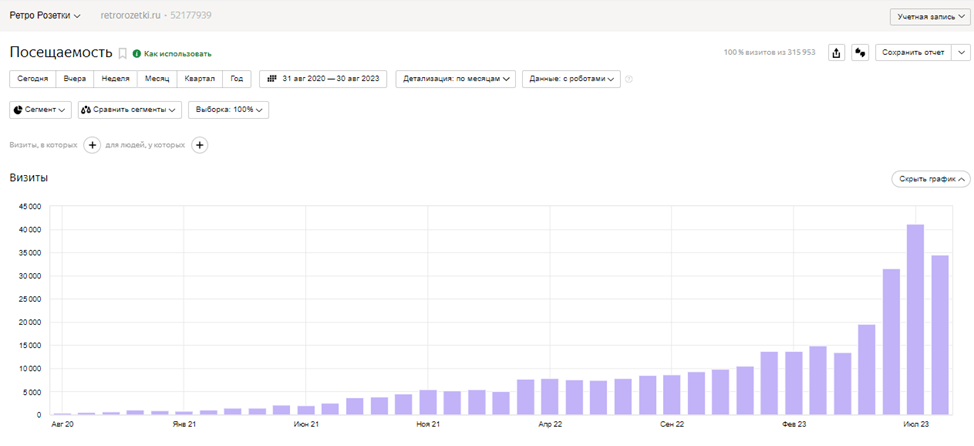The image size is (974, 446).
Task: Collapse chart with Скрыть график
Action: coord(931,179)
